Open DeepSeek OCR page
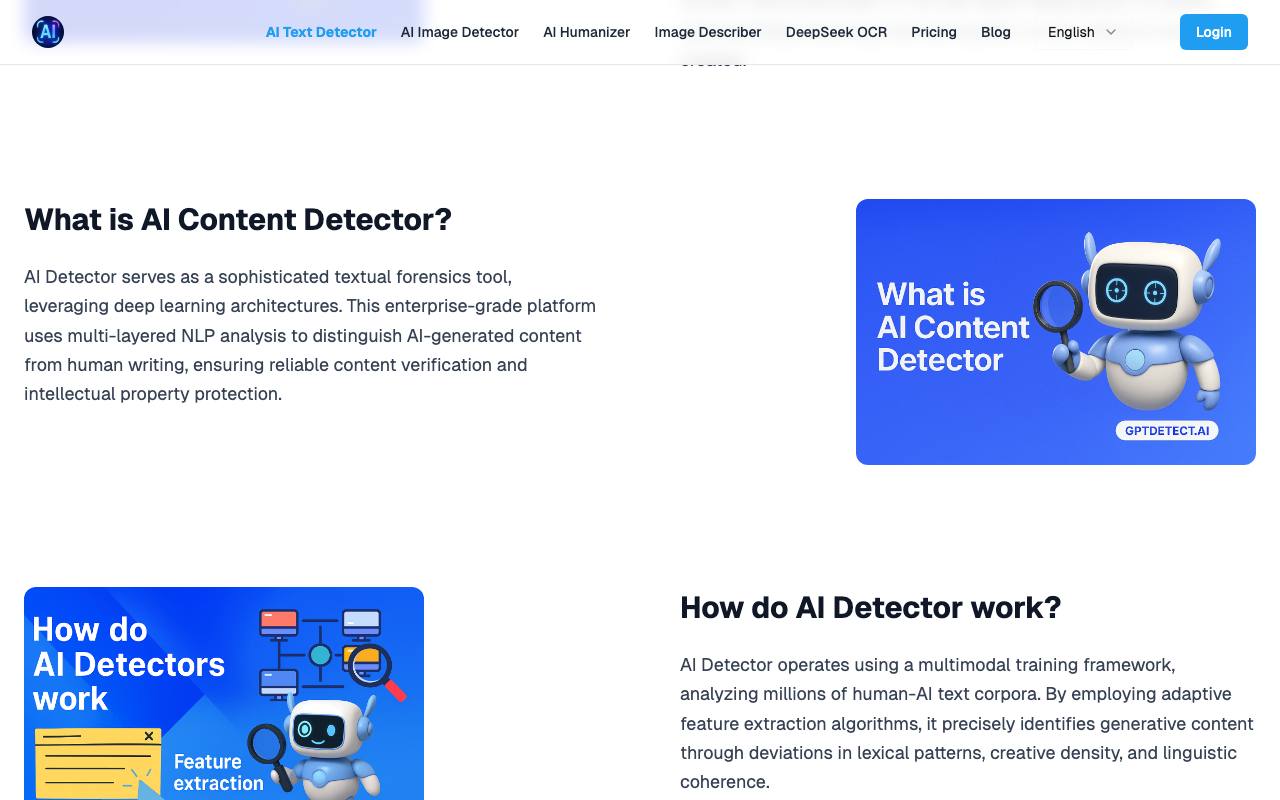 (836, 32)
